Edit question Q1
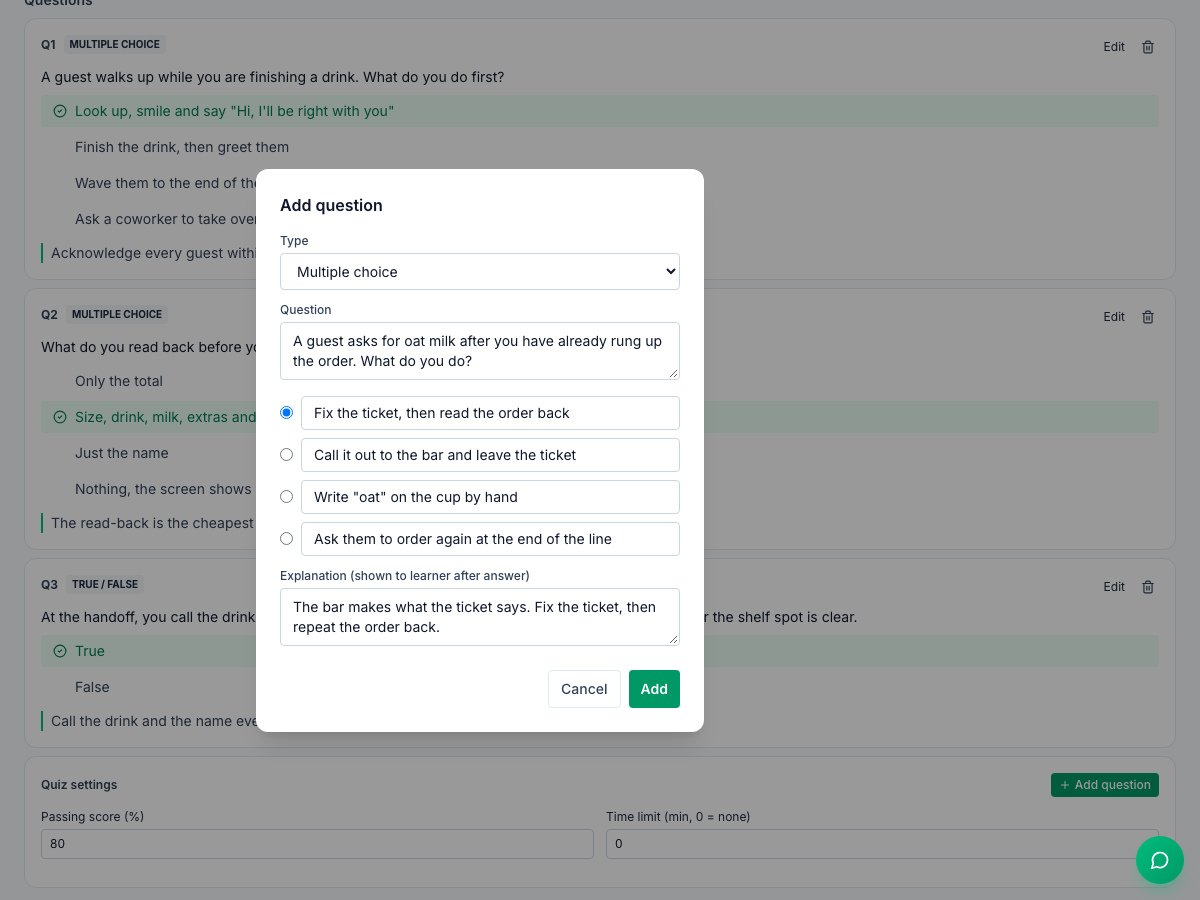The width and height of the screenshot is (1200, 900). click(x=1114, y=47)
